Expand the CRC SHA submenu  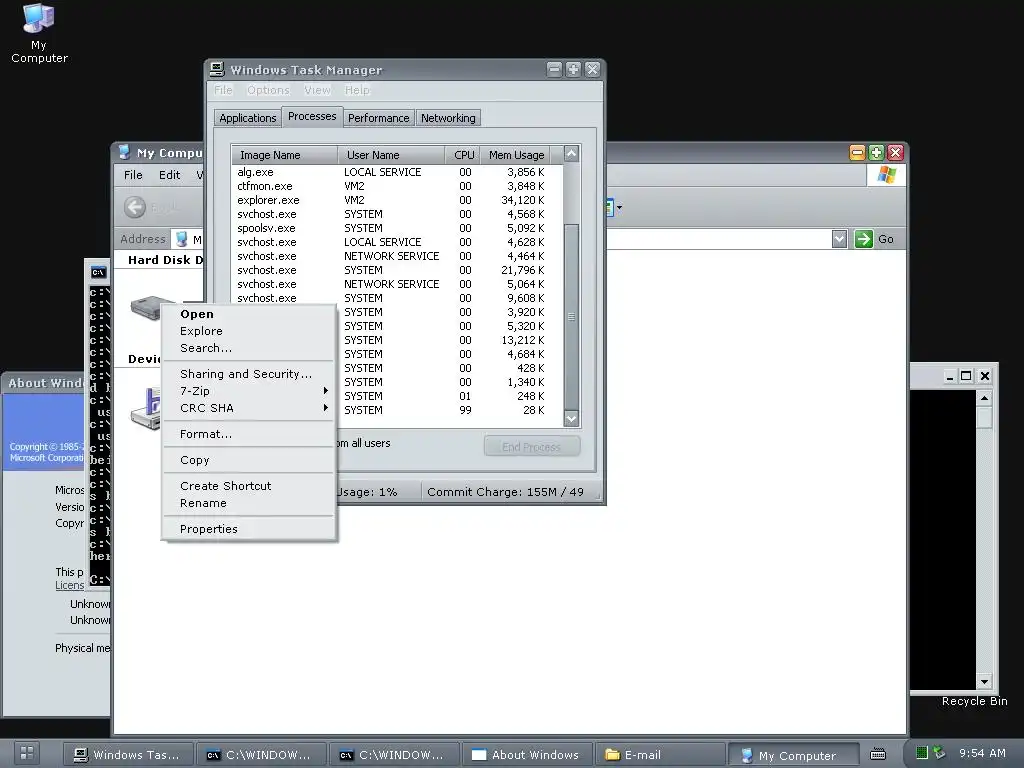pos(249,408)
